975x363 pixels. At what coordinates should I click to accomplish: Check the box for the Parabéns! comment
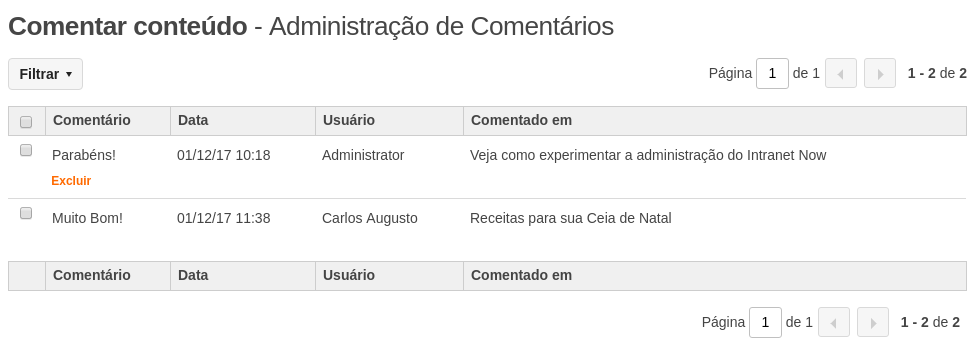click(x=26, y=150)
